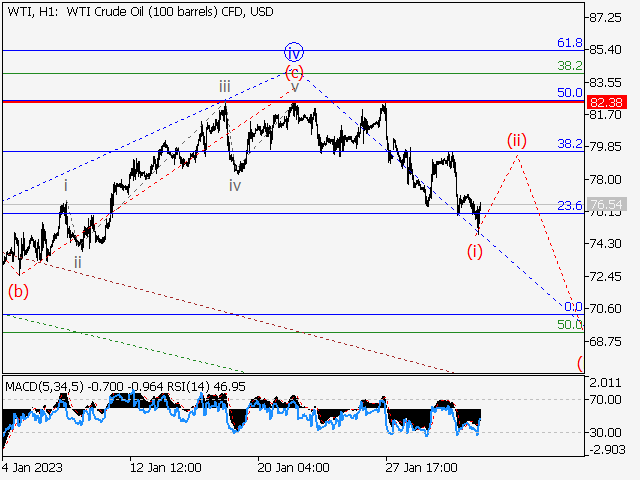Click the 85.40 price axis label
Viewport: 640px width, 480px height.
point(606,50)
